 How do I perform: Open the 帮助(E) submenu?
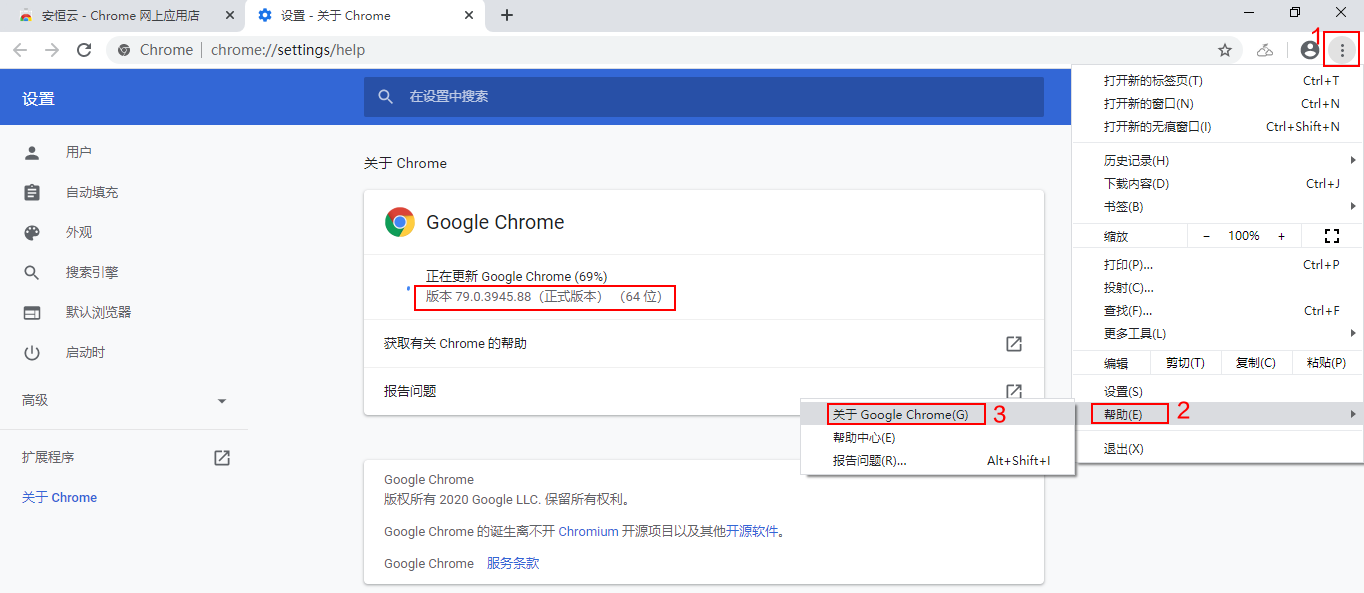[x=1217, y=414]
